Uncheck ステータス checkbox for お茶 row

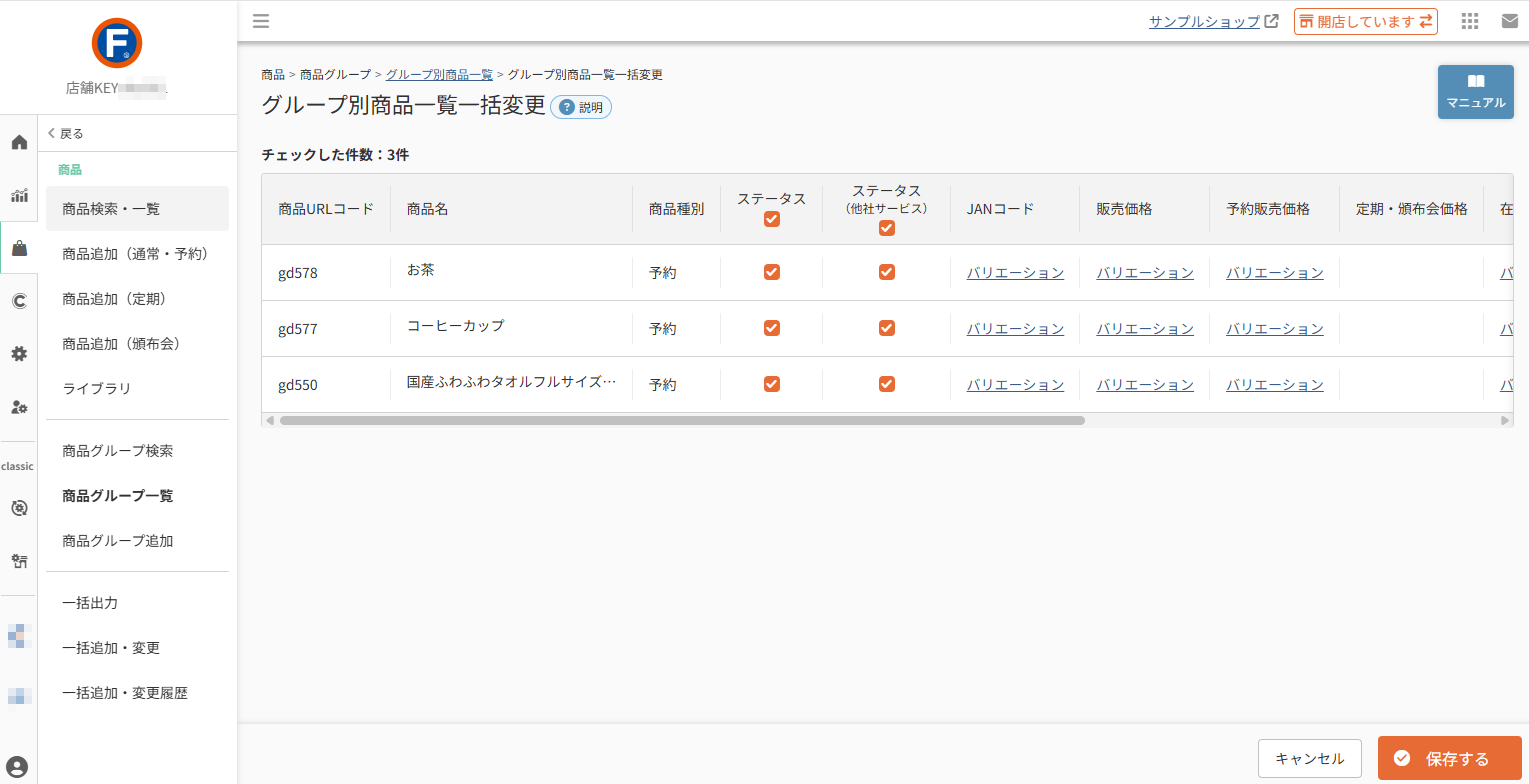pyautogui.click(x=772, y=272)
